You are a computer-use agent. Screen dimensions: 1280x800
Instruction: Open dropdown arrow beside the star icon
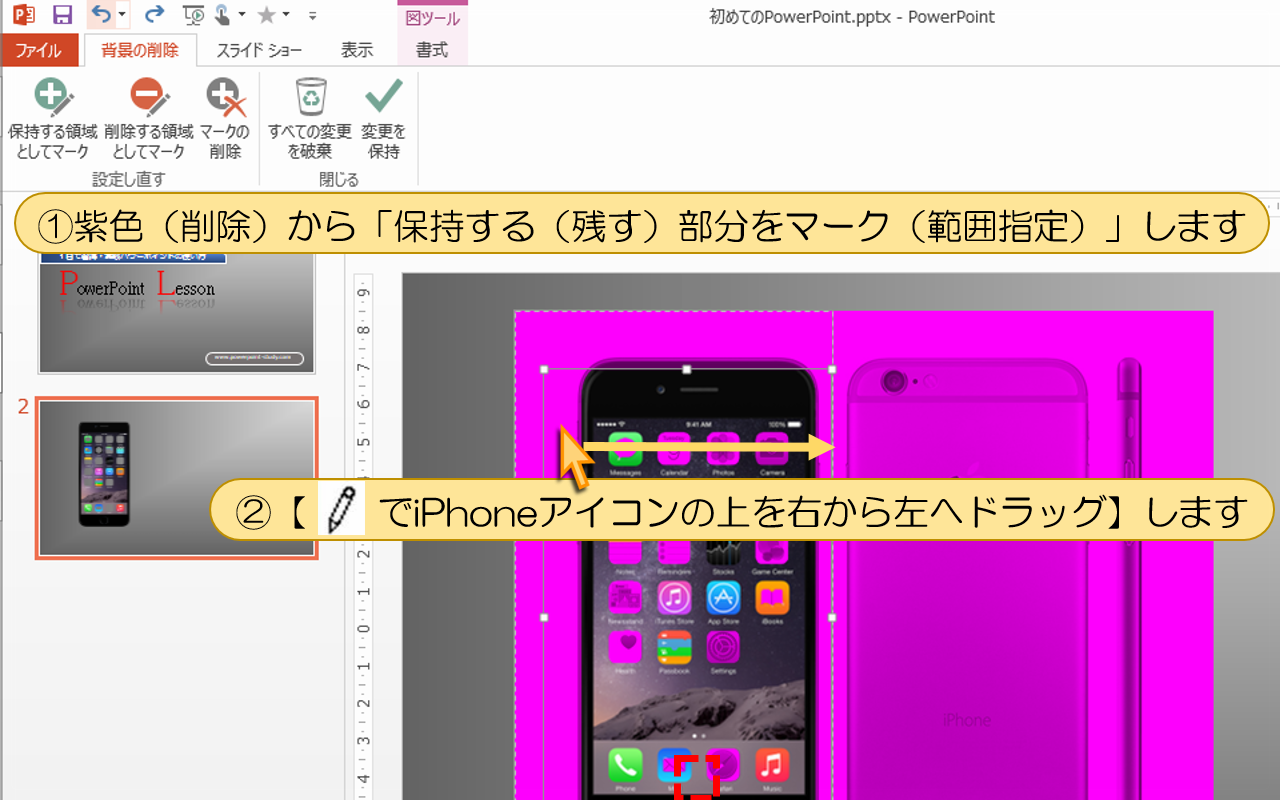pyautogui.click(x=286, y=15)
